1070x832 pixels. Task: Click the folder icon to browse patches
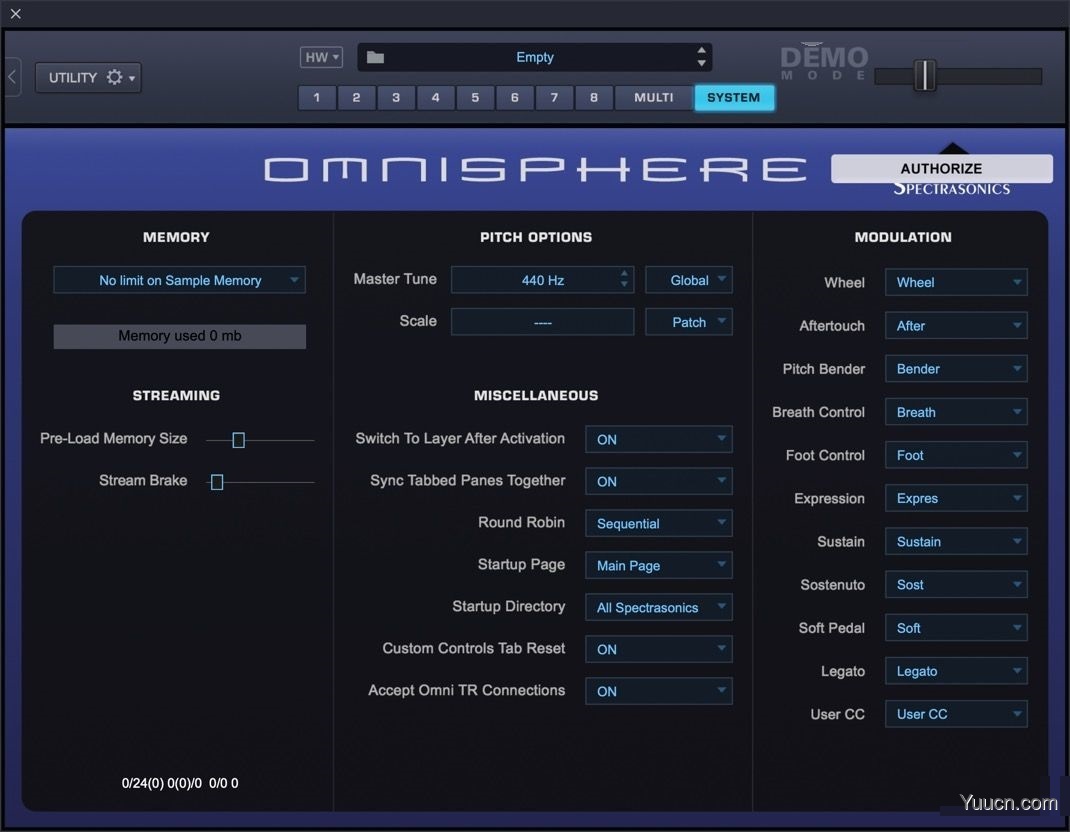[374, 57]
